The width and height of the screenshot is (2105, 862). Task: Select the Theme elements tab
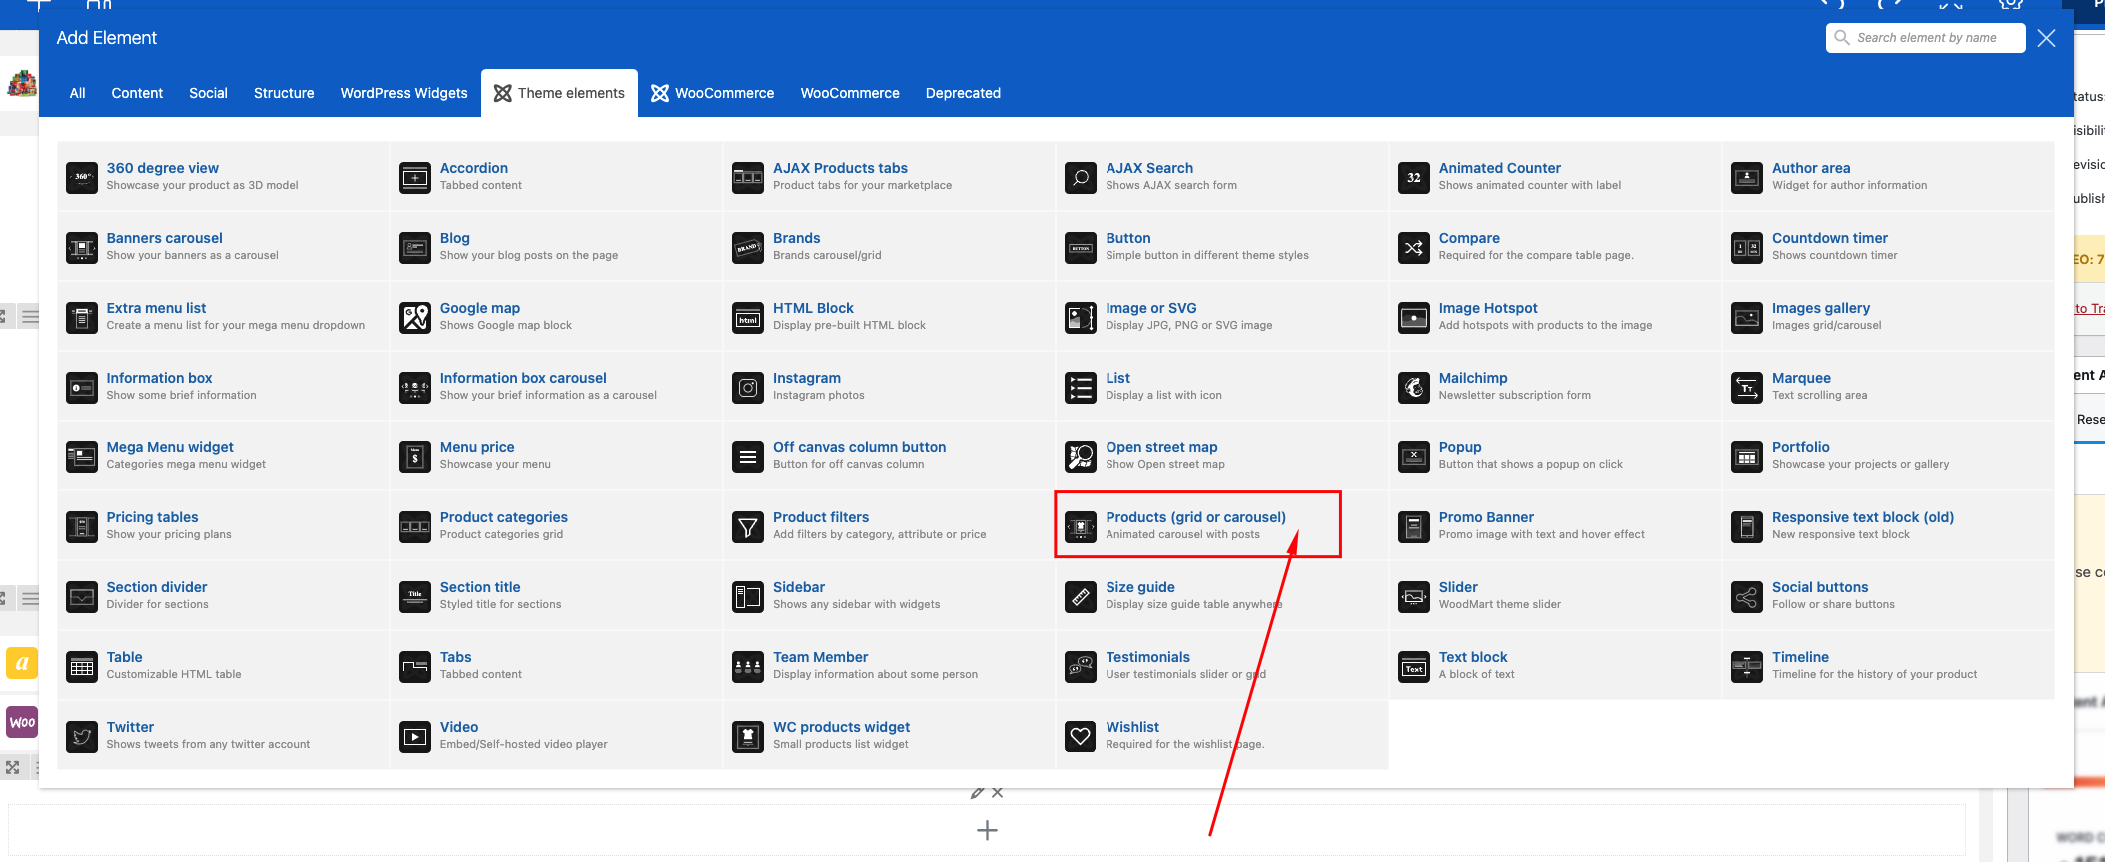pyautogui.click(x=559, y=93)
